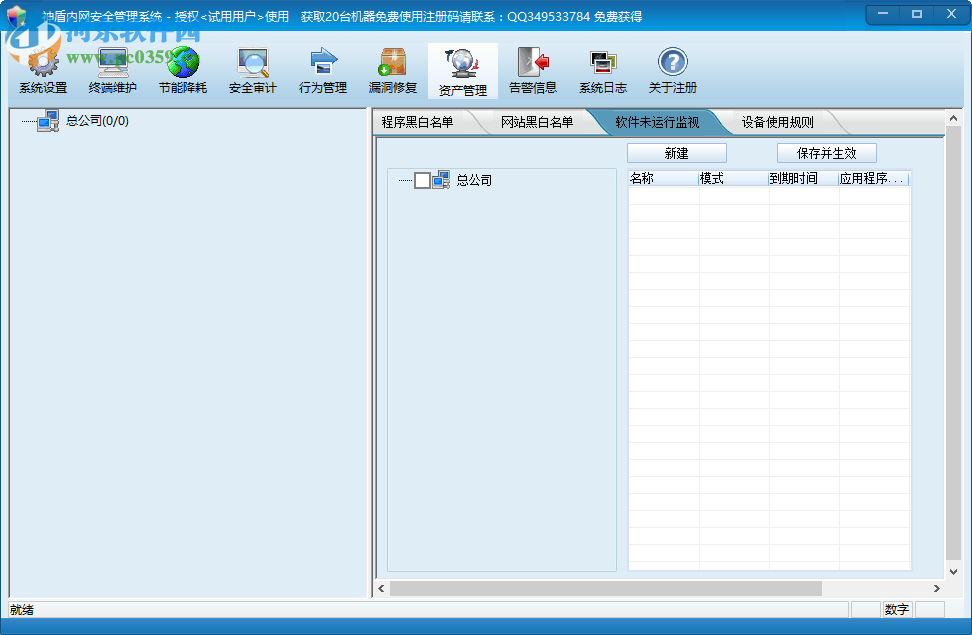Switch to 设备使用规则 tab
The height and width of the screenshot is (635, 972).
[x=777, y=122]
